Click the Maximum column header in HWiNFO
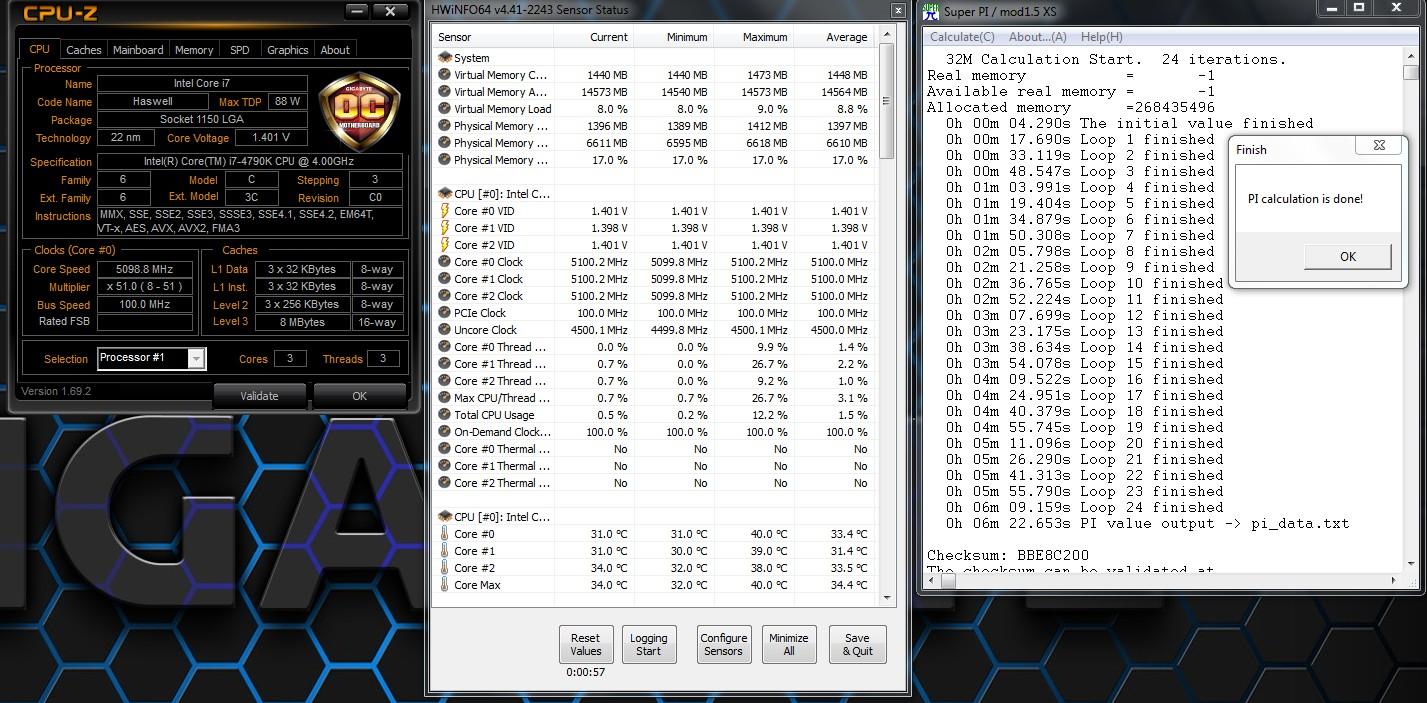The image size is (1427, 703). [752, 37]
